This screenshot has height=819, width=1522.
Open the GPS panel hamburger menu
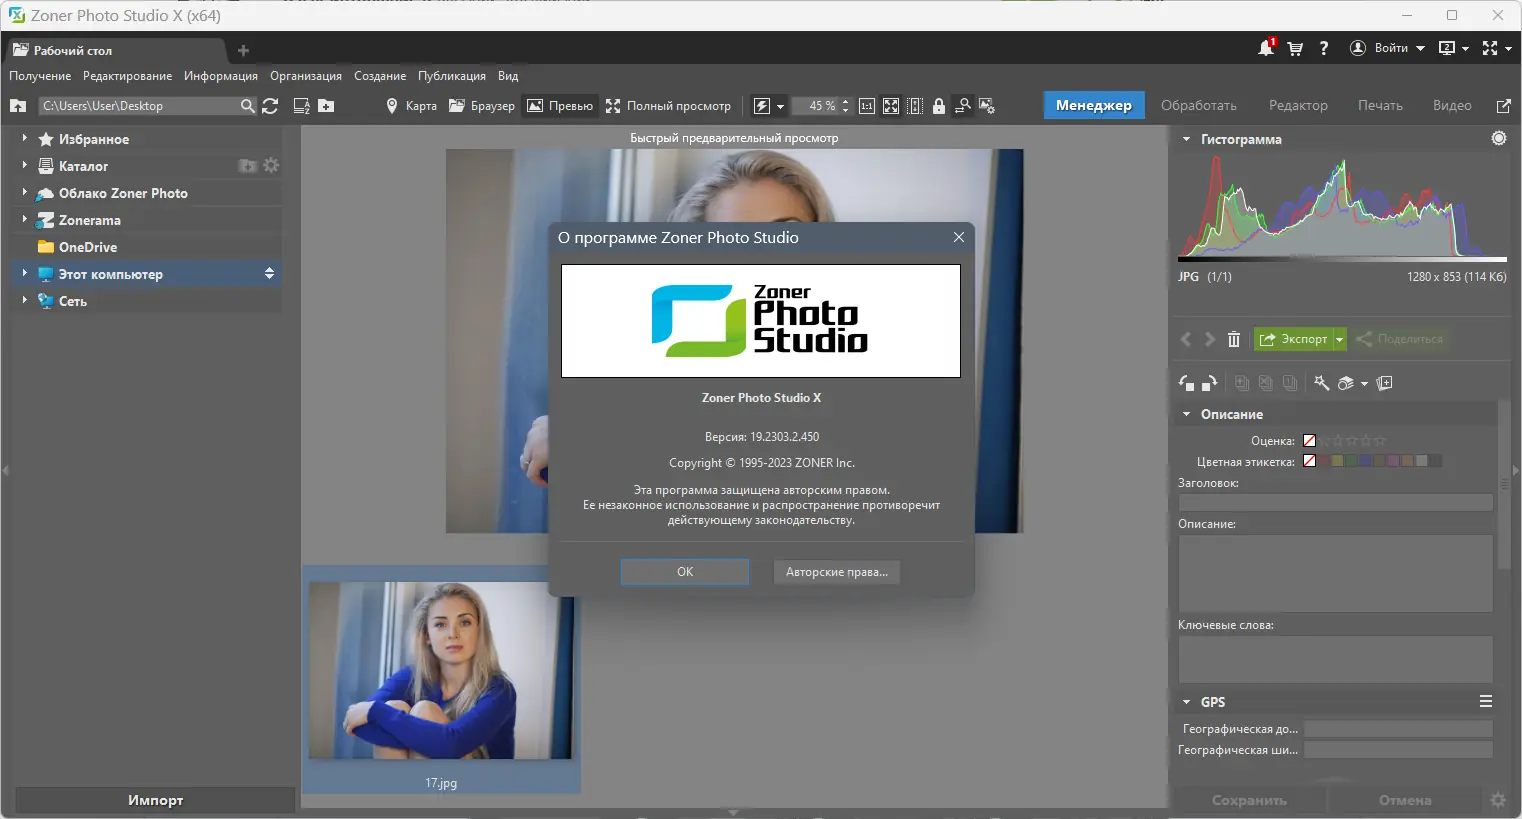coord(1486,702)
